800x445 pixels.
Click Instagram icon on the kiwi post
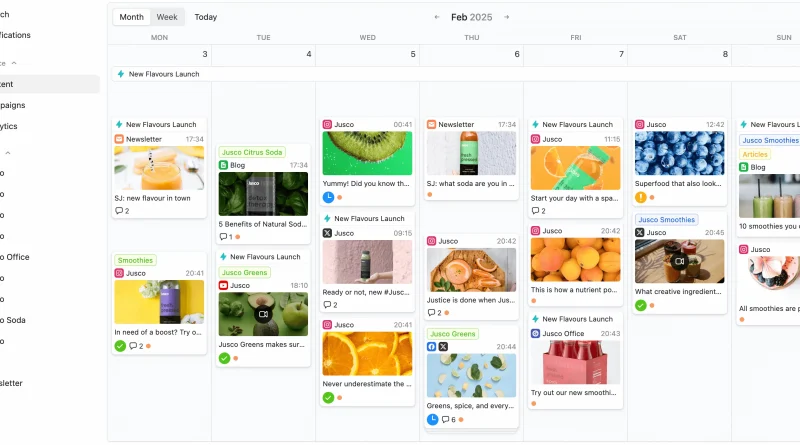[327, 125]
